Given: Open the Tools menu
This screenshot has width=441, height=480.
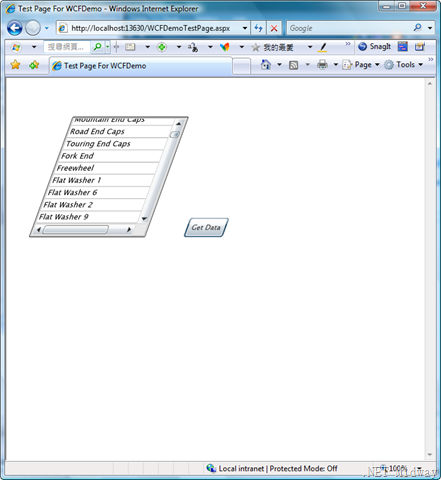Looking at the screenshot, I should coord(404,65).
